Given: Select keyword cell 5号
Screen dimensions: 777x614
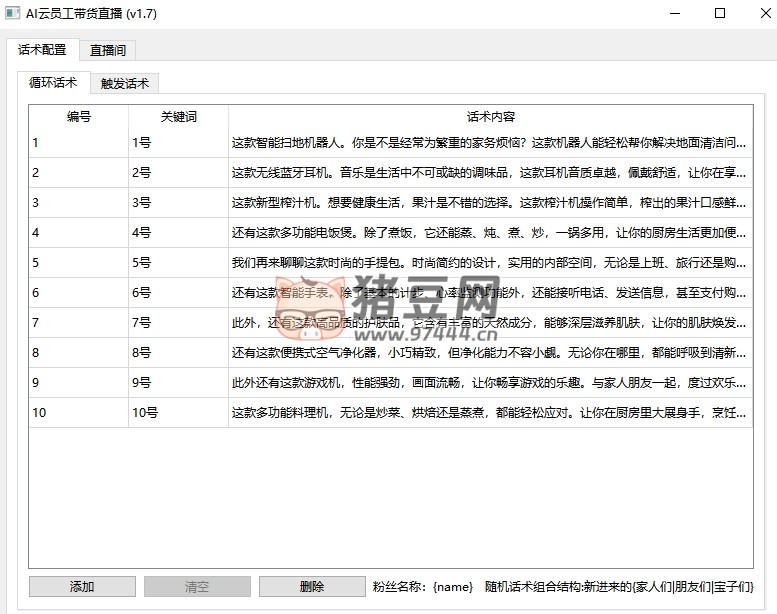Looking at the screenshot, I should (x=178, y=263).
